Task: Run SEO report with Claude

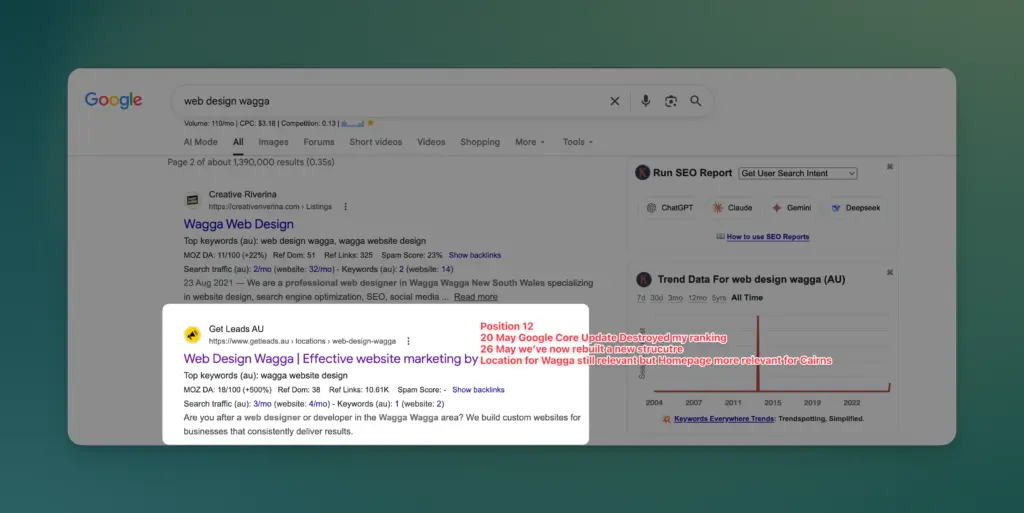Action: (x=732, y=208)
